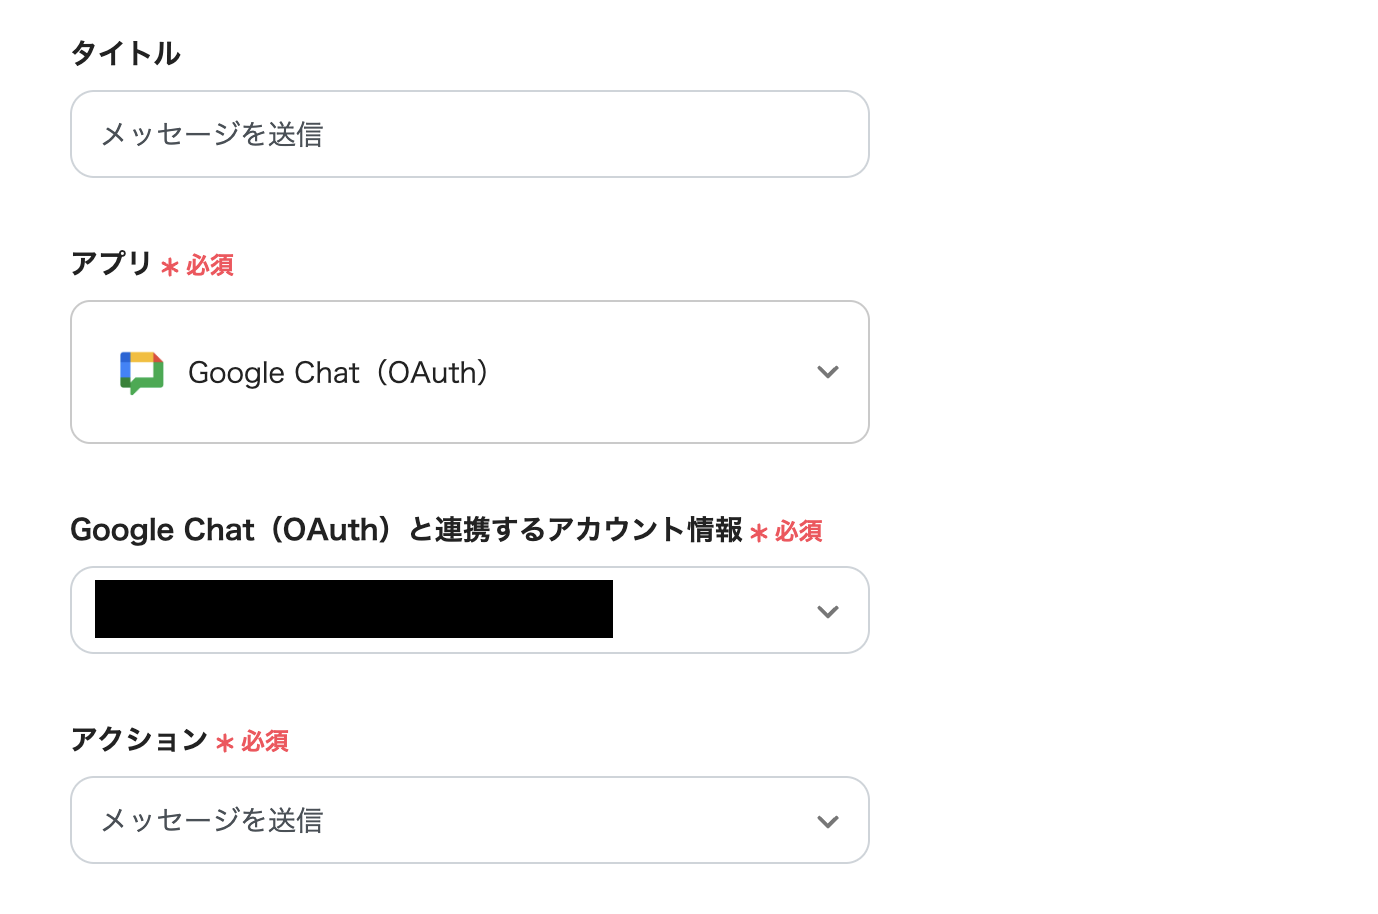
Task: Click the red asterisk beside アクション
Action: tap(225, 743)
